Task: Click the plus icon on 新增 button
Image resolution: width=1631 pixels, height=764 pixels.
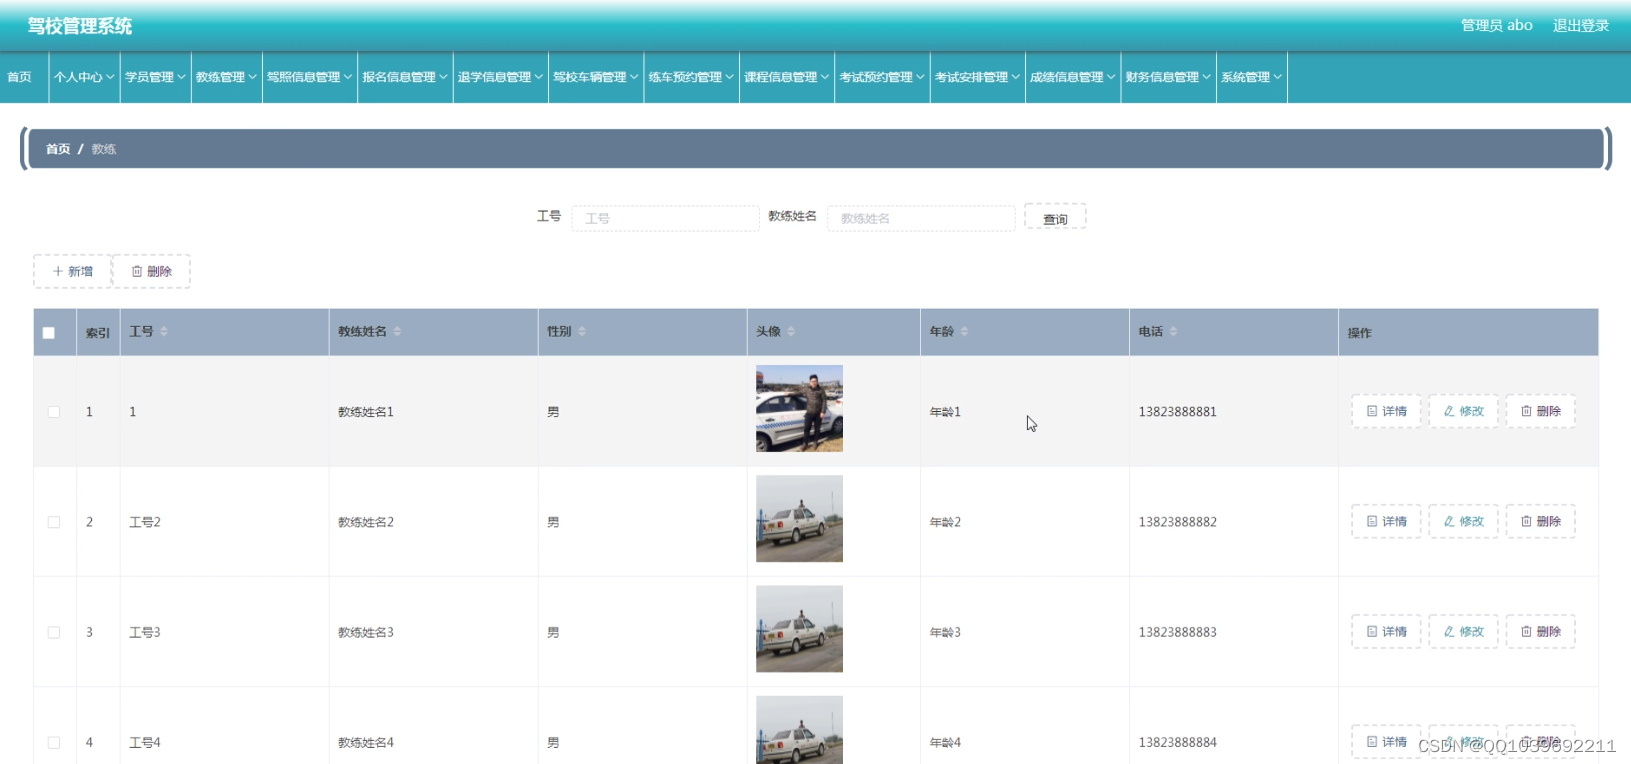Action: 58,271
